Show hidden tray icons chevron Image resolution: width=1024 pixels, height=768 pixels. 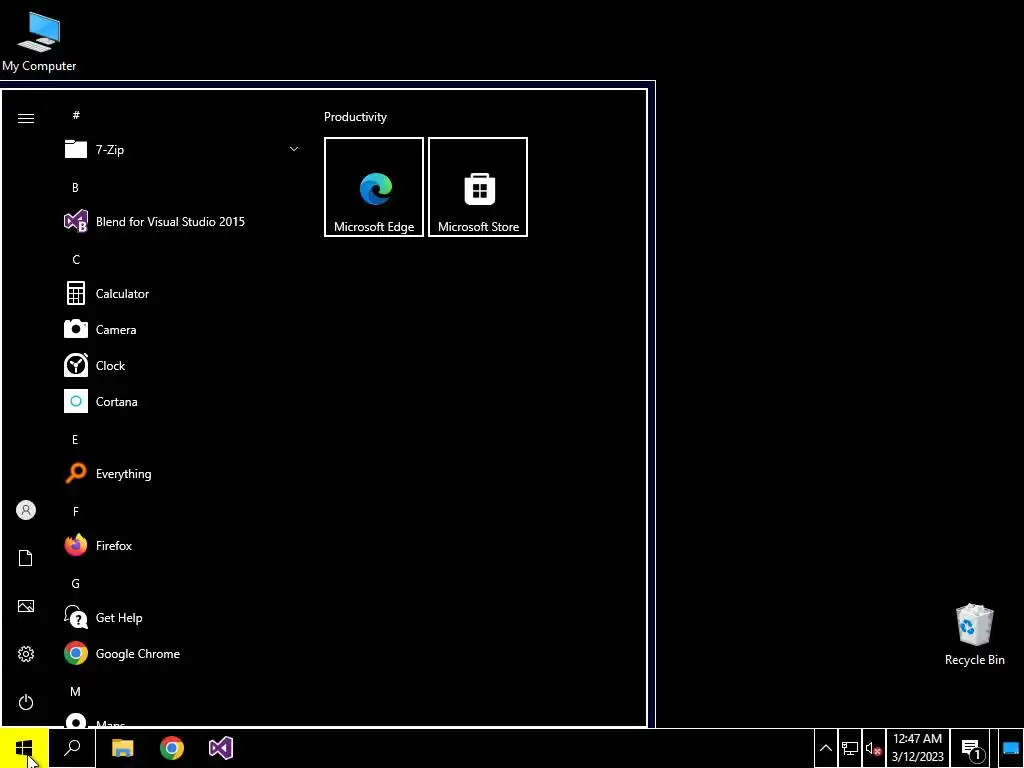(825, 748)
